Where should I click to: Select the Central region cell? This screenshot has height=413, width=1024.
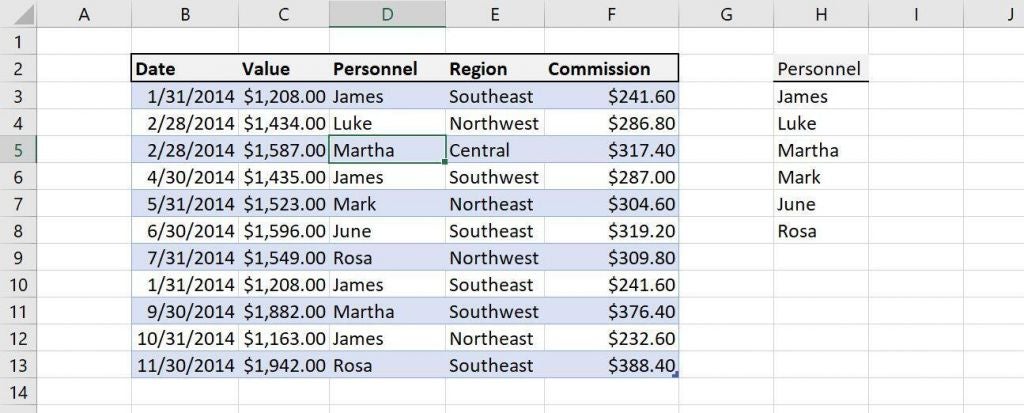[x=495, y=150]
